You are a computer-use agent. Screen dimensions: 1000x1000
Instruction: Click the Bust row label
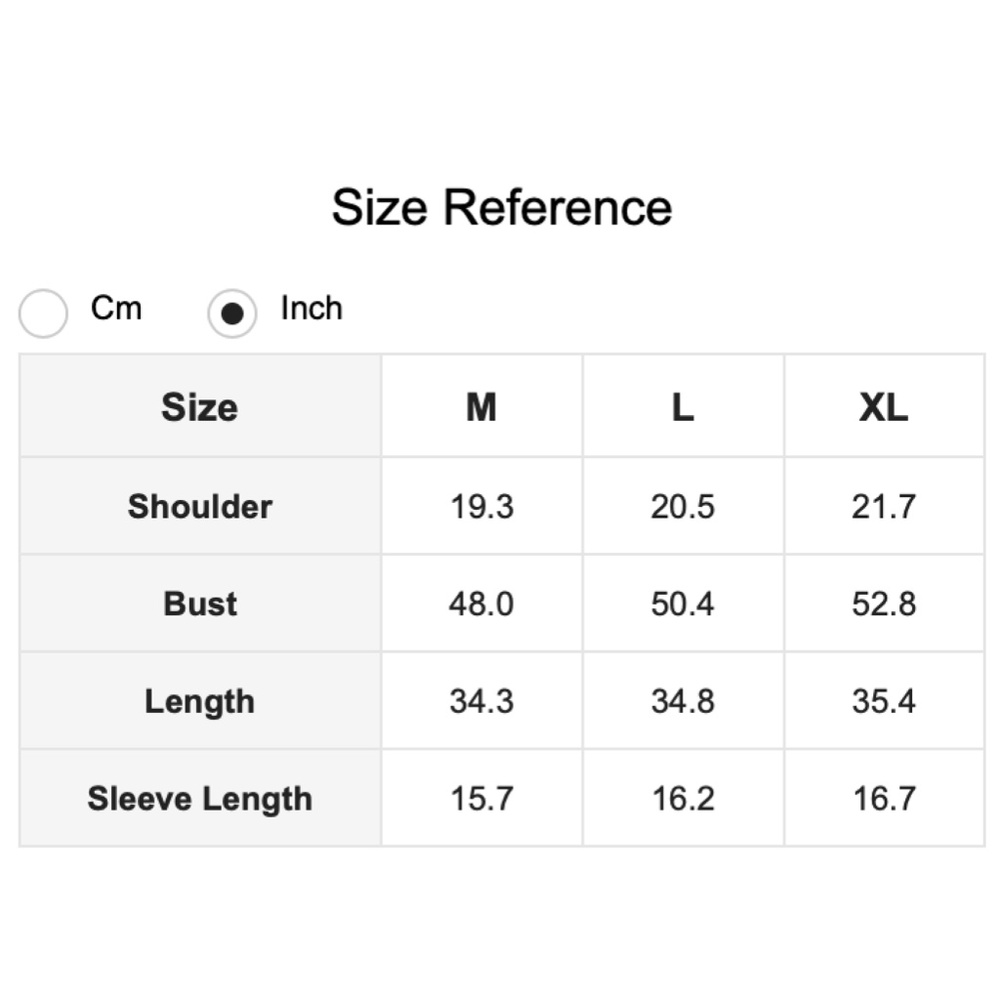pos(200,604)
